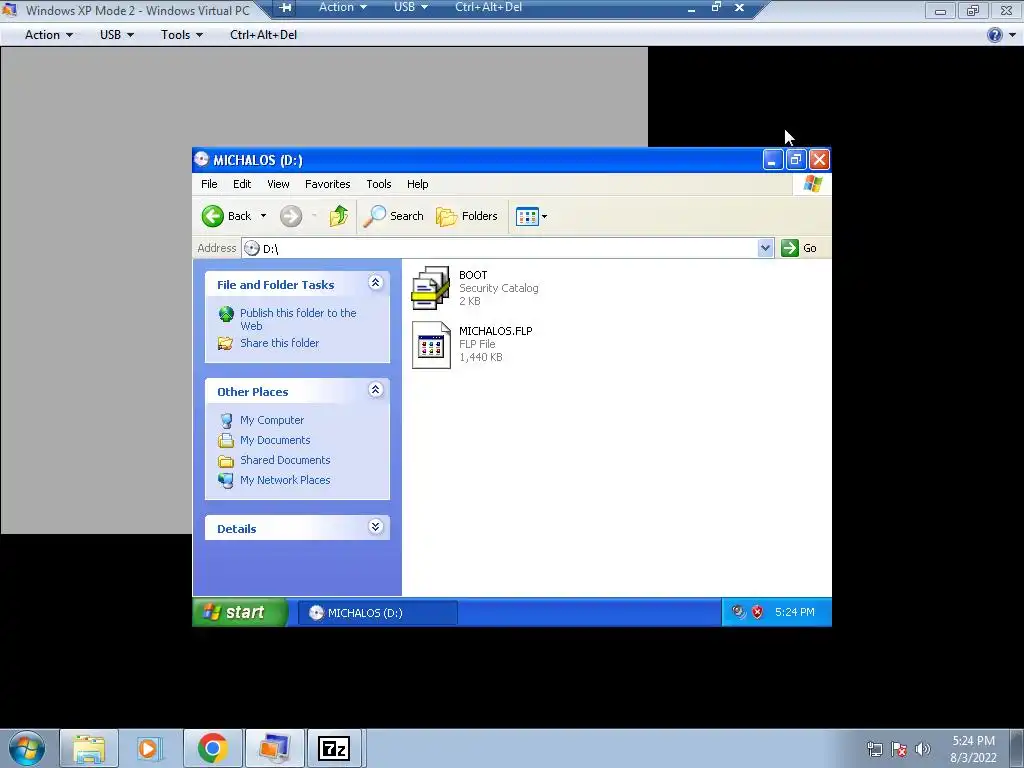The width and height of the screenshot is (1024, 768).
Task: Open the Back history dropdown arrow
Action: [263, 216]
